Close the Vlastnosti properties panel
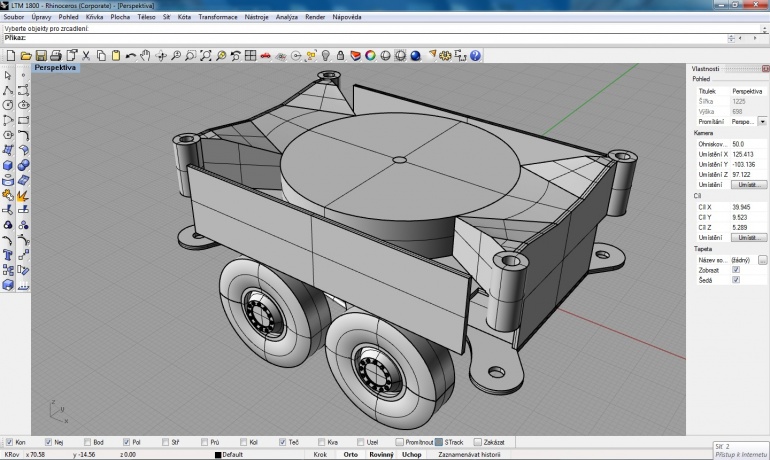This screenshot has width=770, height=460. coord(765,69)
